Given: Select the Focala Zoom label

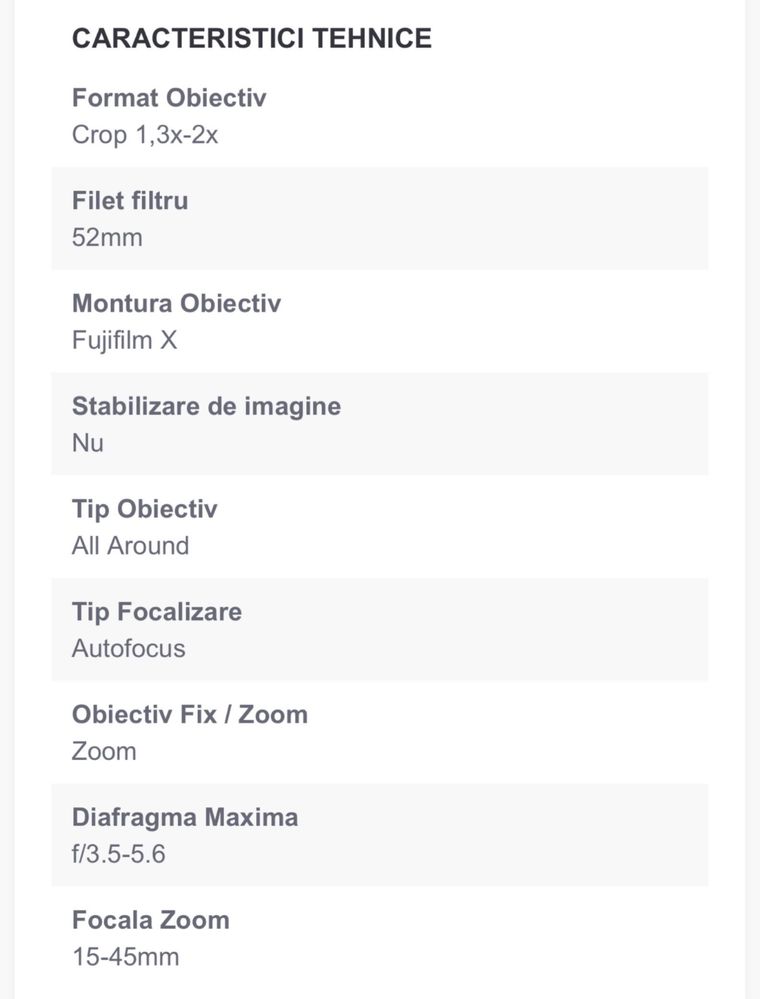Looking at the screenshot, I should (x=151, y=920).
